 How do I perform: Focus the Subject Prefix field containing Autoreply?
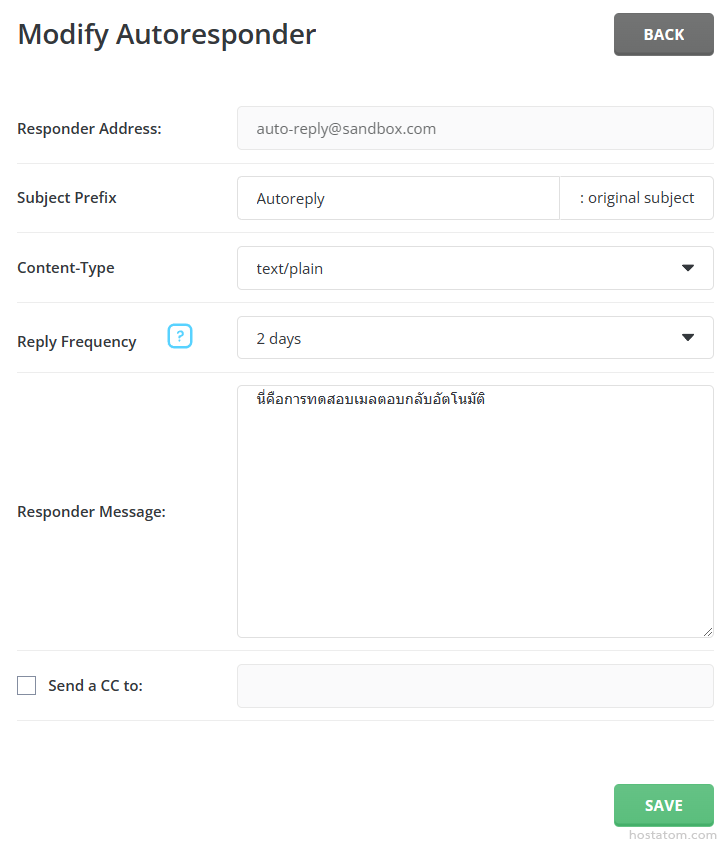coord(398,198)
